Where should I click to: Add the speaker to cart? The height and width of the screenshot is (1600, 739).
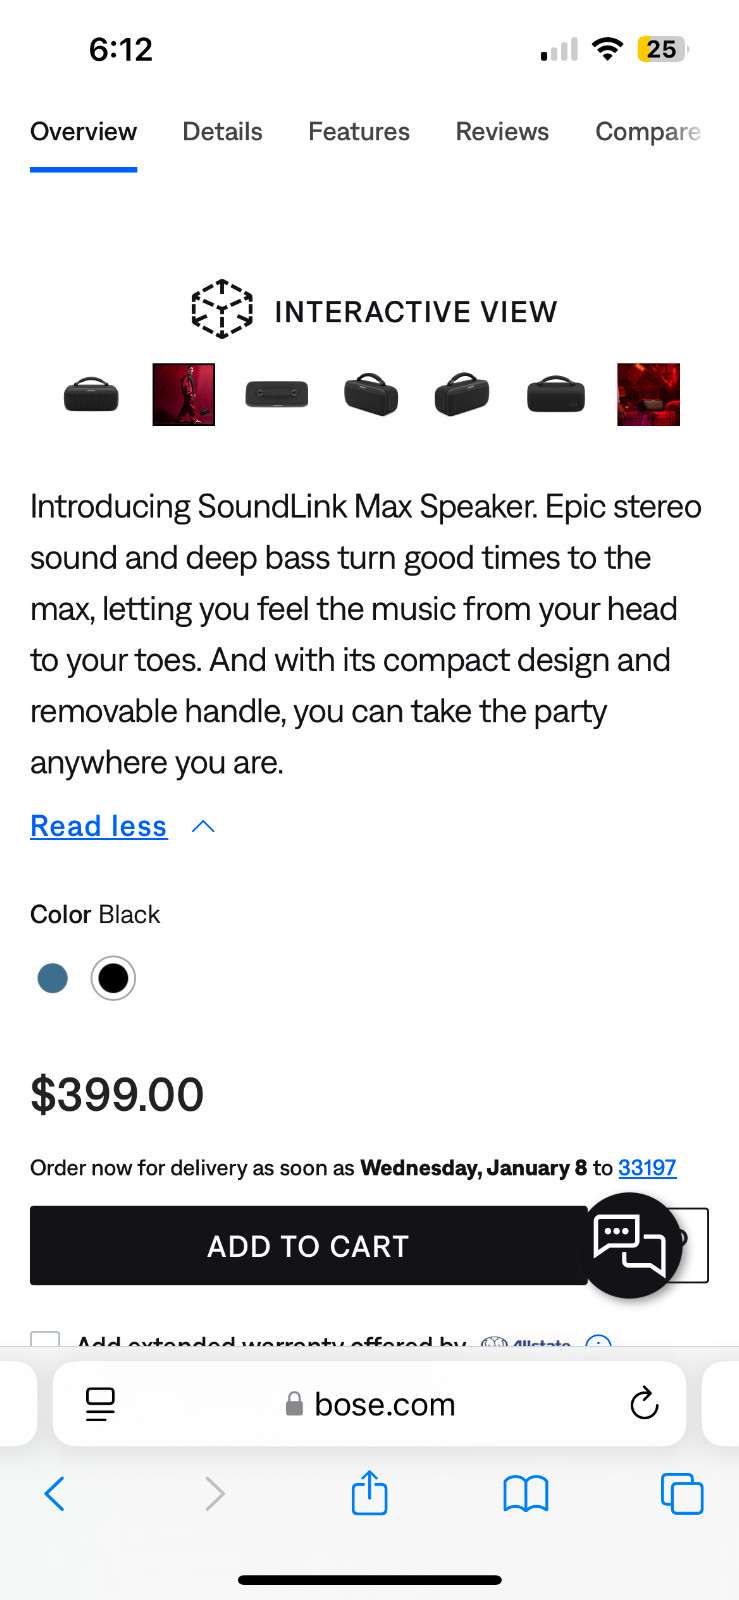point(308,1246)
